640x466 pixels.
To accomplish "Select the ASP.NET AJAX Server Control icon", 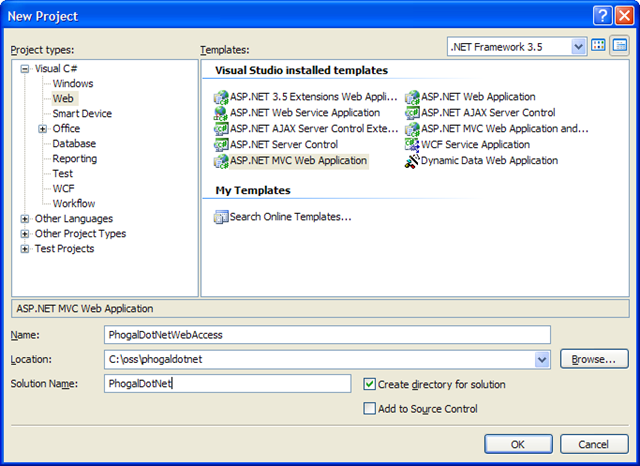I will (x=412, y=113).
